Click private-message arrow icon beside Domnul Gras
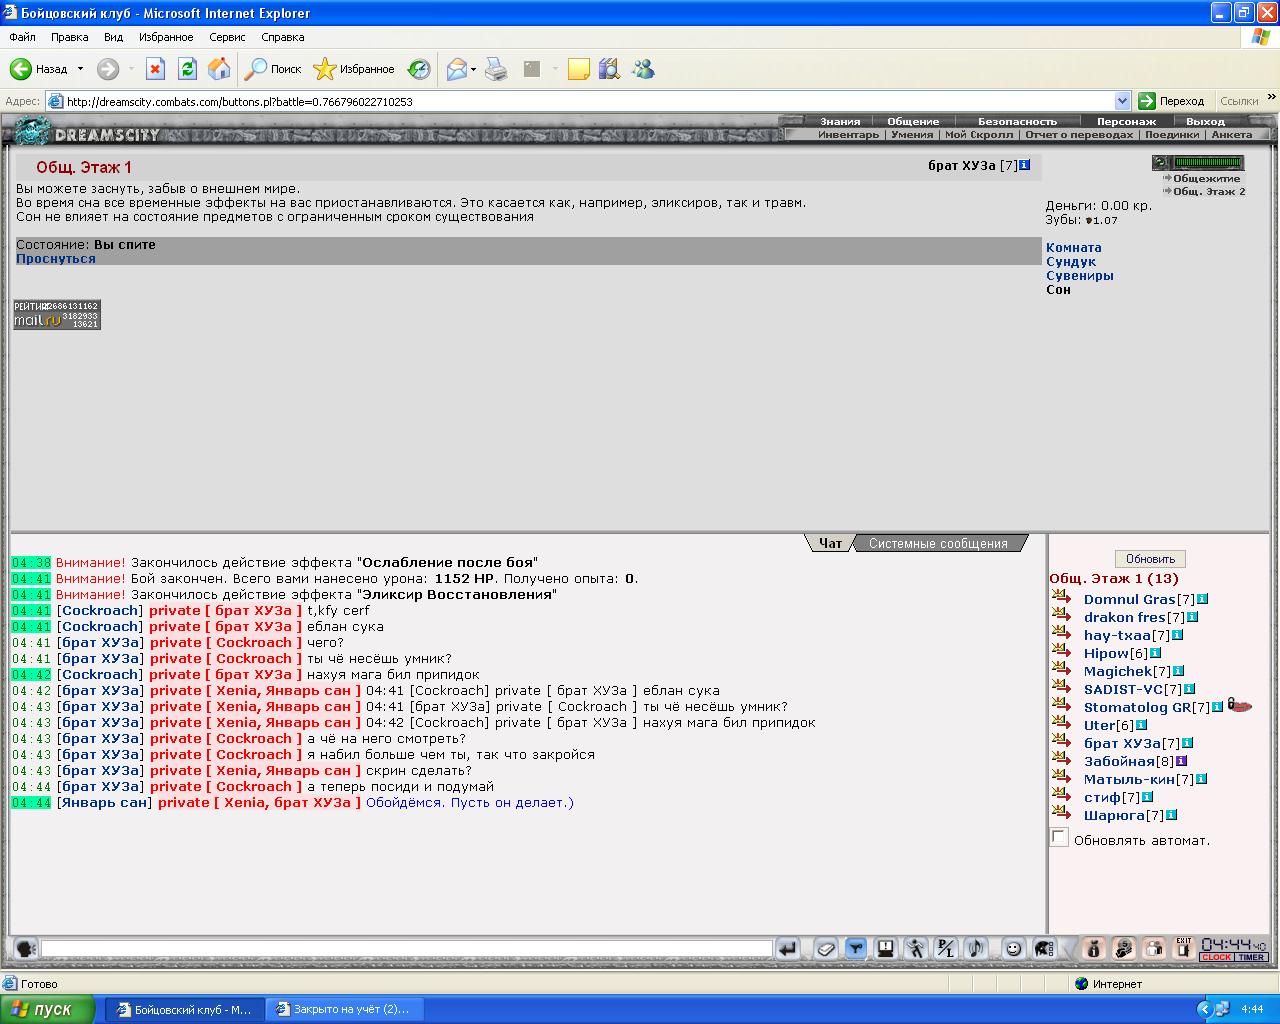The image size is (1280, 1024). coord(1062,598)
